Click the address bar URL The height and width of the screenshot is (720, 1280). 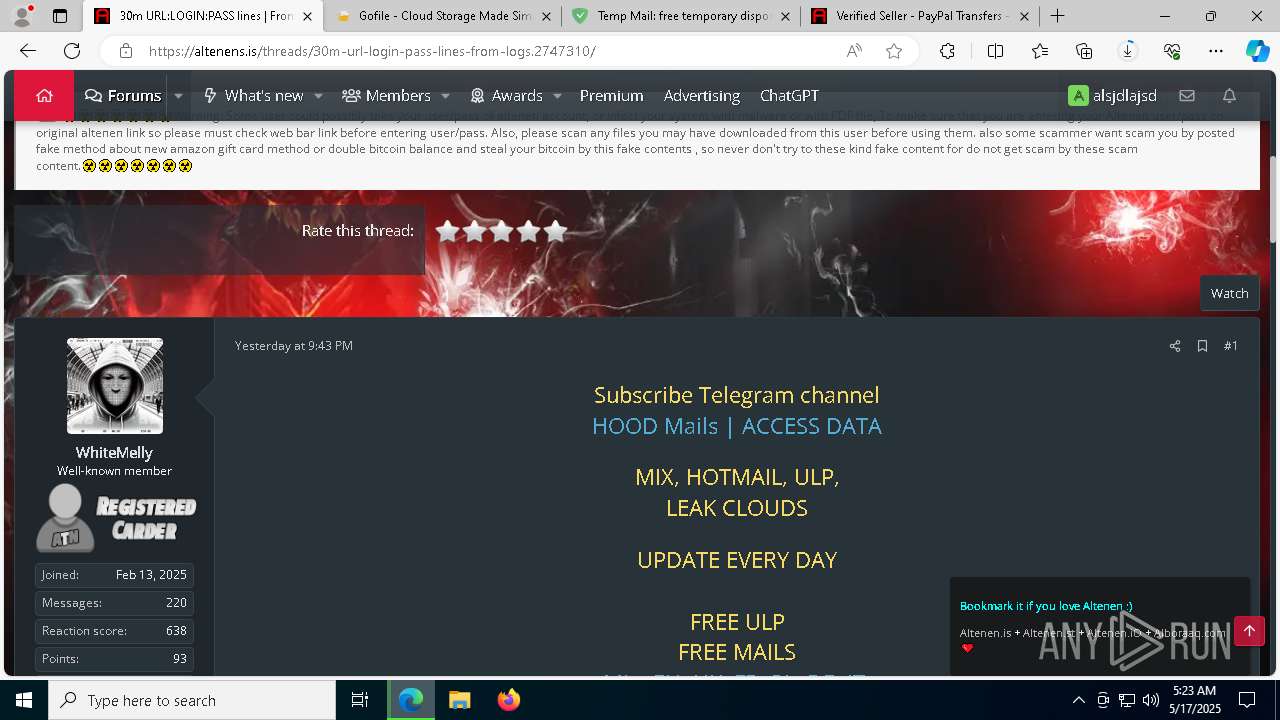click(x=372, y=51)
